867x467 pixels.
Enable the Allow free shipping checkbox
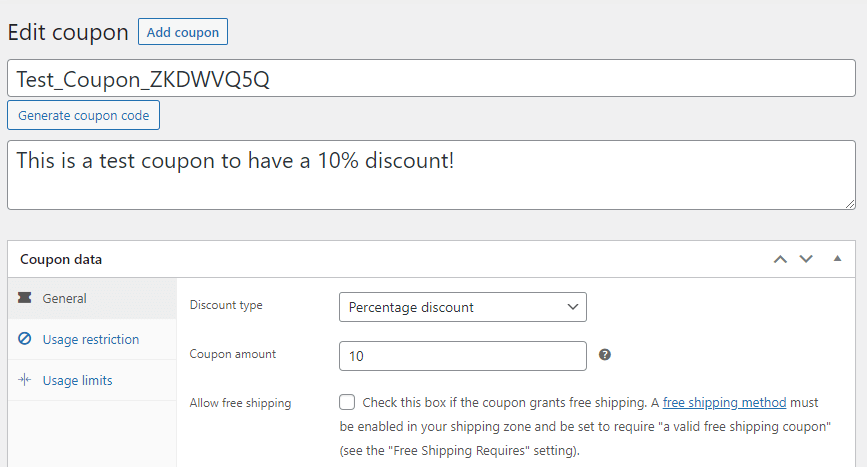point(347,403)
